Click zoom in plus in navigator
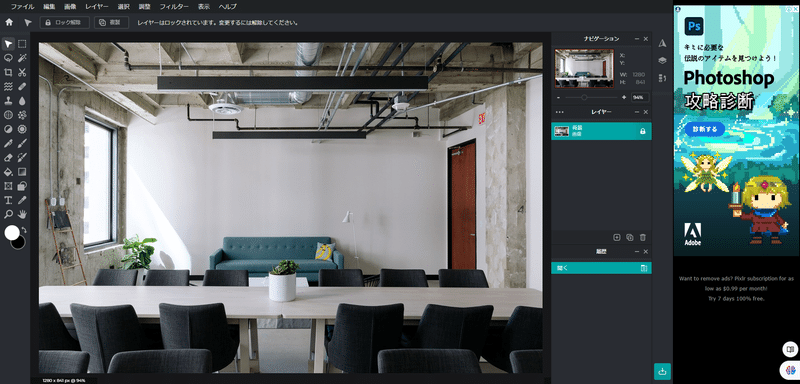800x384 pixels. pos(624,97)
